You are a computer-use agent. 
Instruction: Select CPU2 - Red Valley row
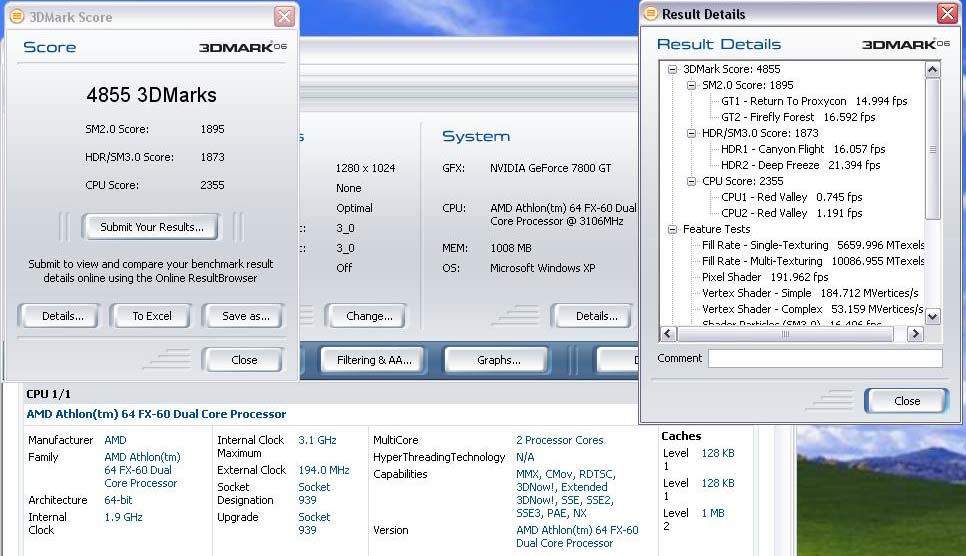(791, 213)
